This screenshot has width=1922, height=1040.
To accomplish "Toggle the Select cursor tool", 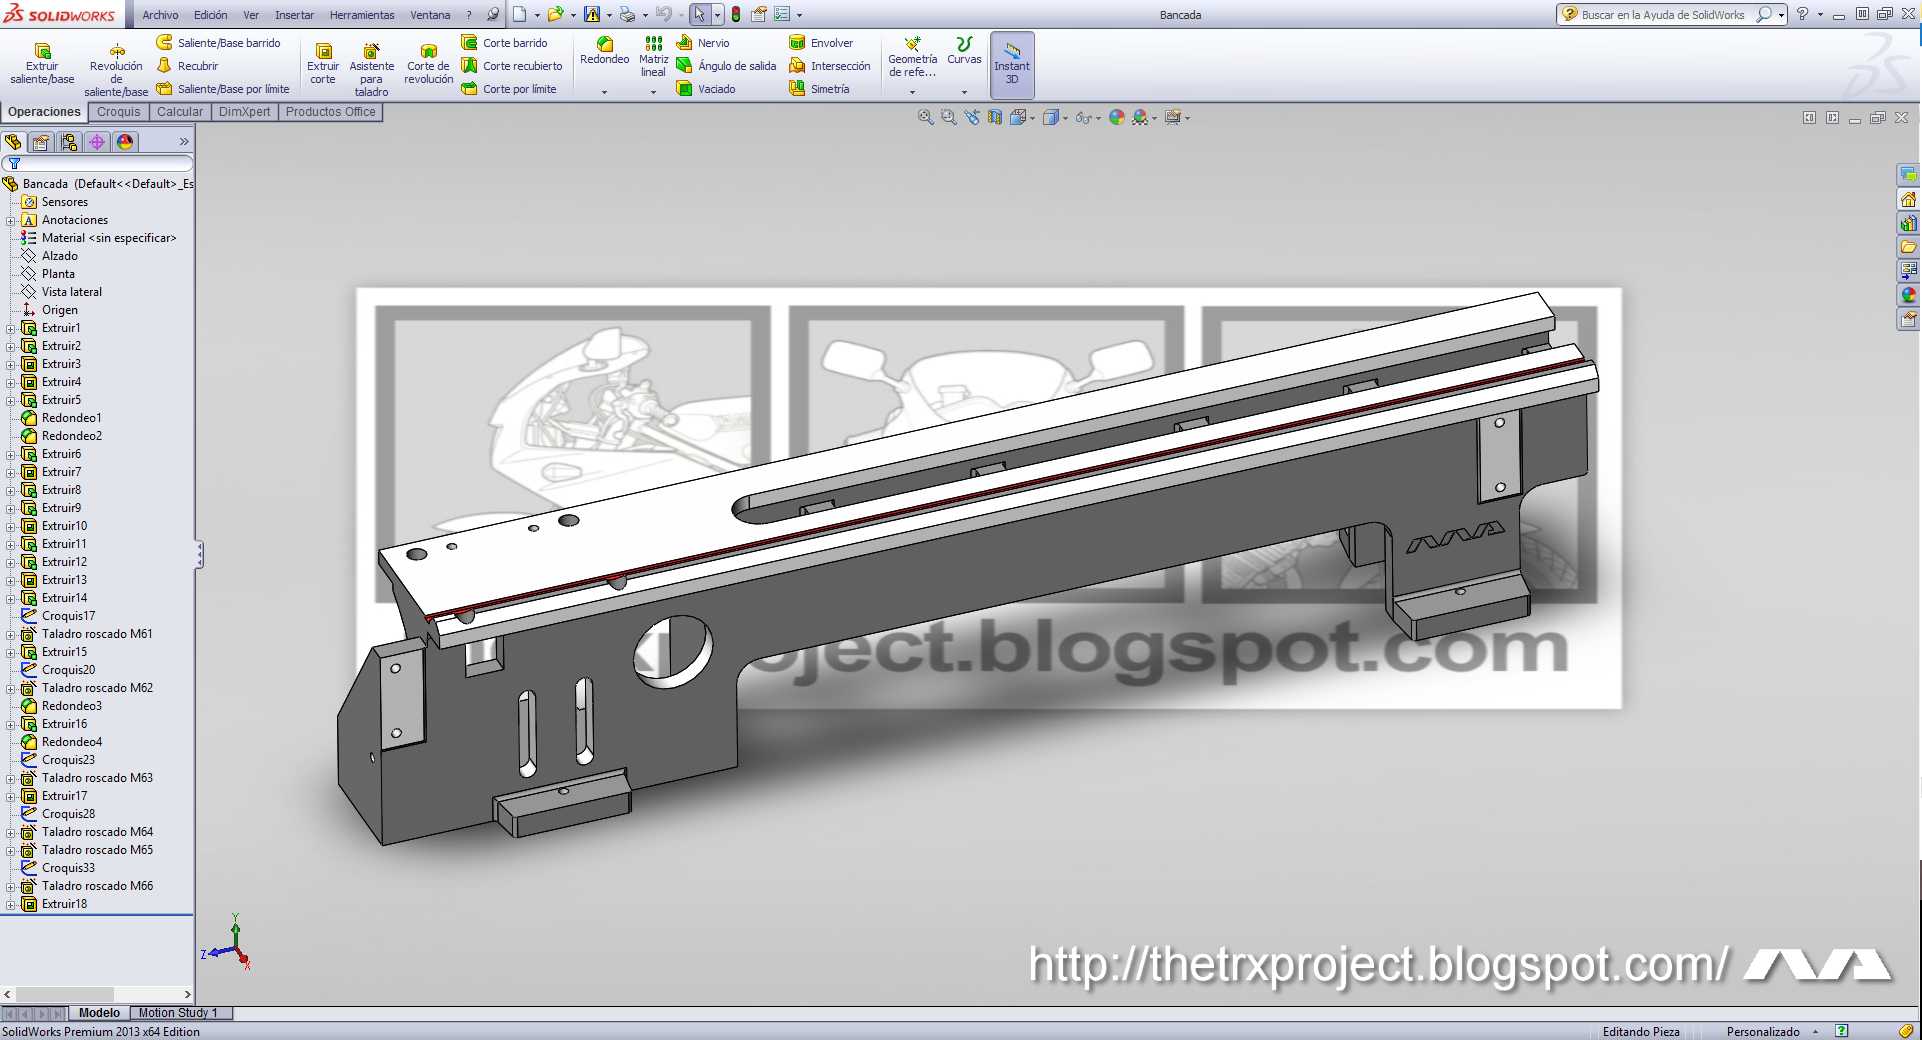I will pos(699,15).
